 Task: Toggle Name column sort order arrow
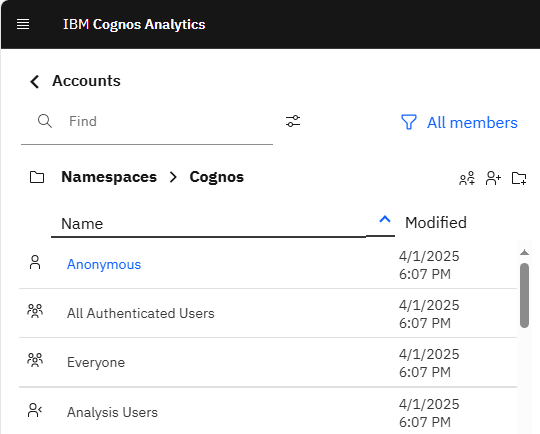pos(385,219)
